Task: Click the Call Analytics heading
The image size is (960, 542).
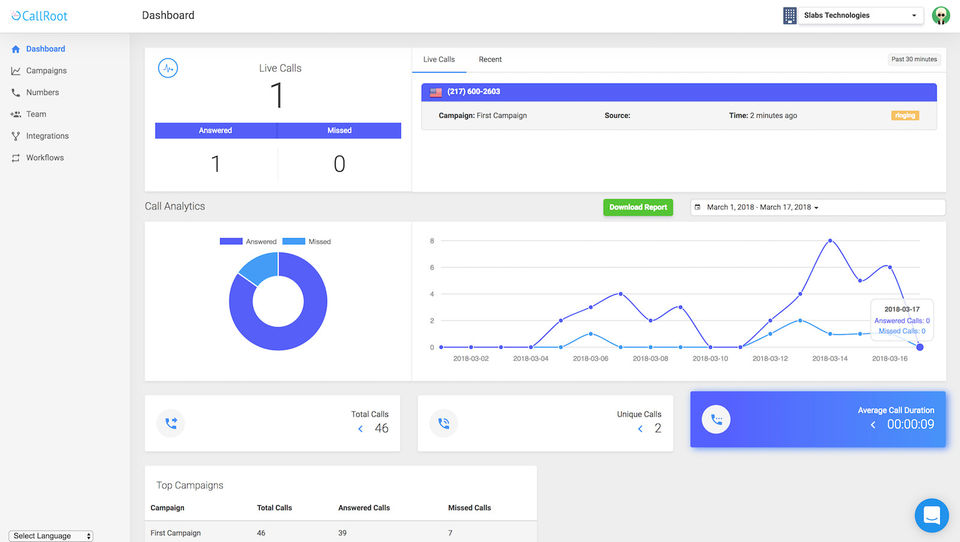Action: (175, 206)
